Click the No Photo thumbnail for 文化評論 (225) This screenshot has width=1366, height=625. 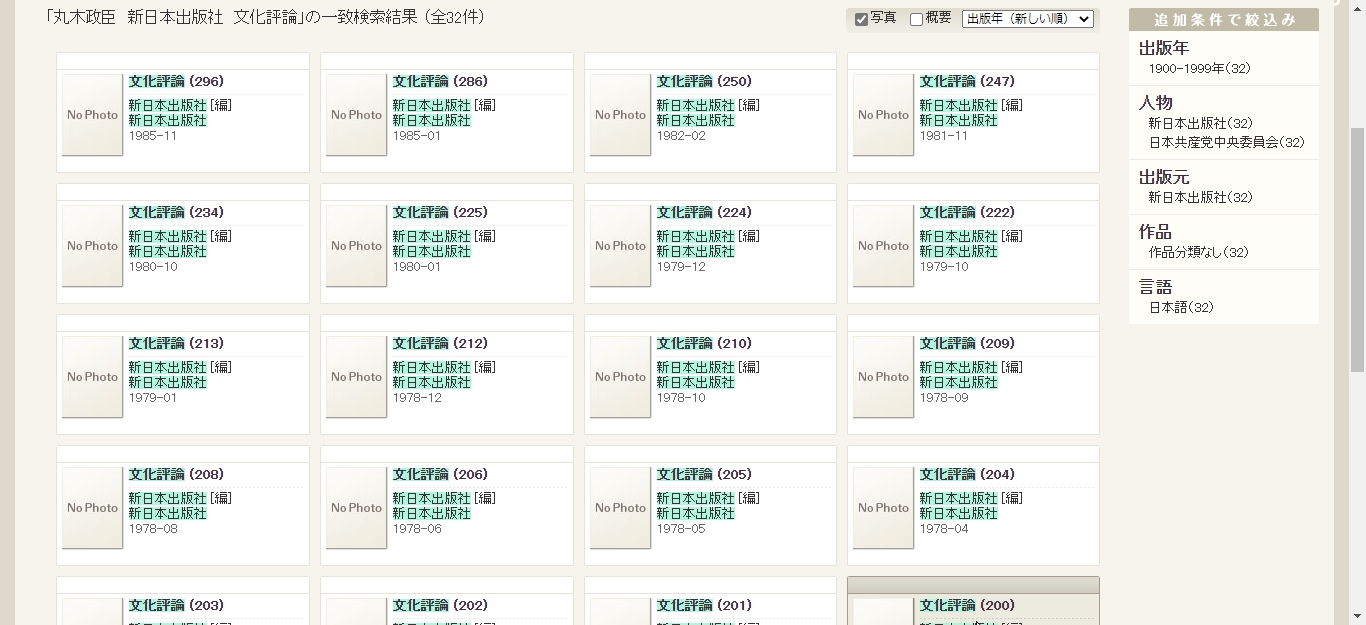(356, 246)
